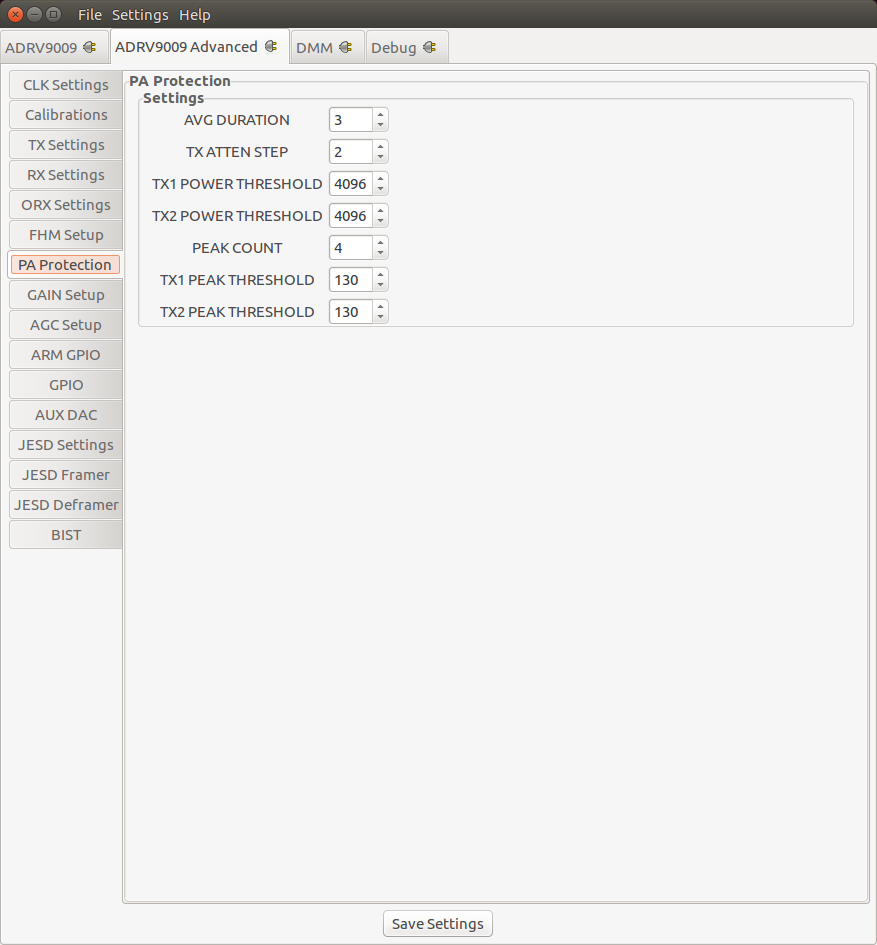This screenshot has height=945, width=877.
Task: Click the Save Settings button
Action: tap(437, 923)
